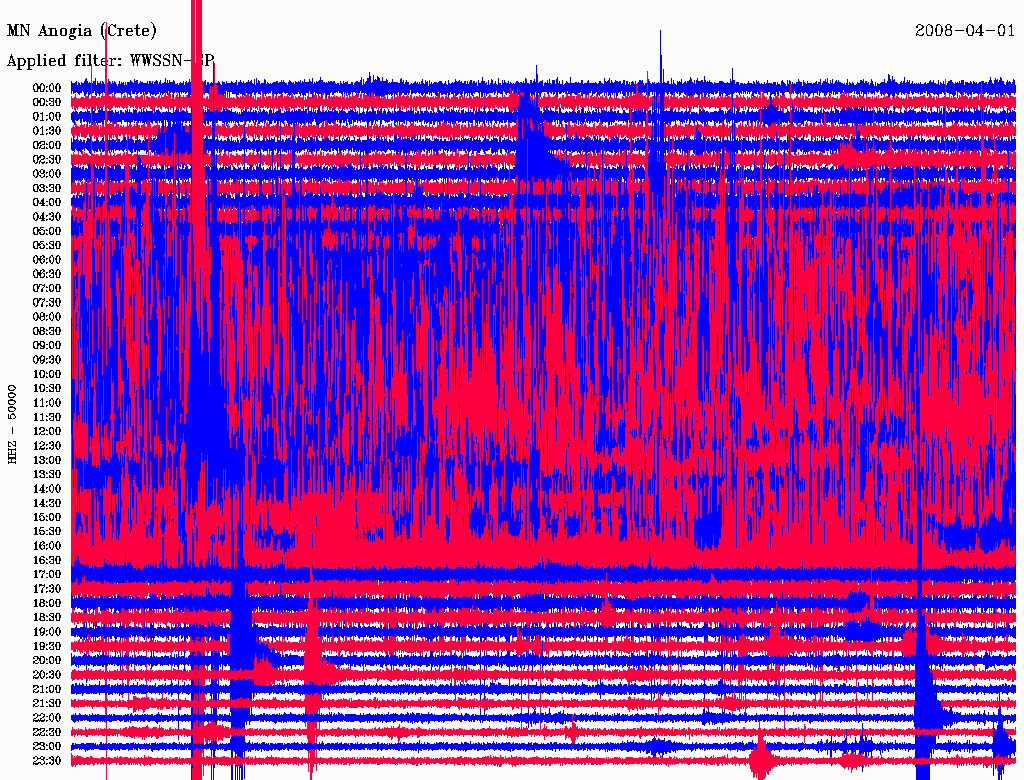This screenshot has width=1024, height=780.
Task: Click the 04:30 time label
Action: click(47, 217)
